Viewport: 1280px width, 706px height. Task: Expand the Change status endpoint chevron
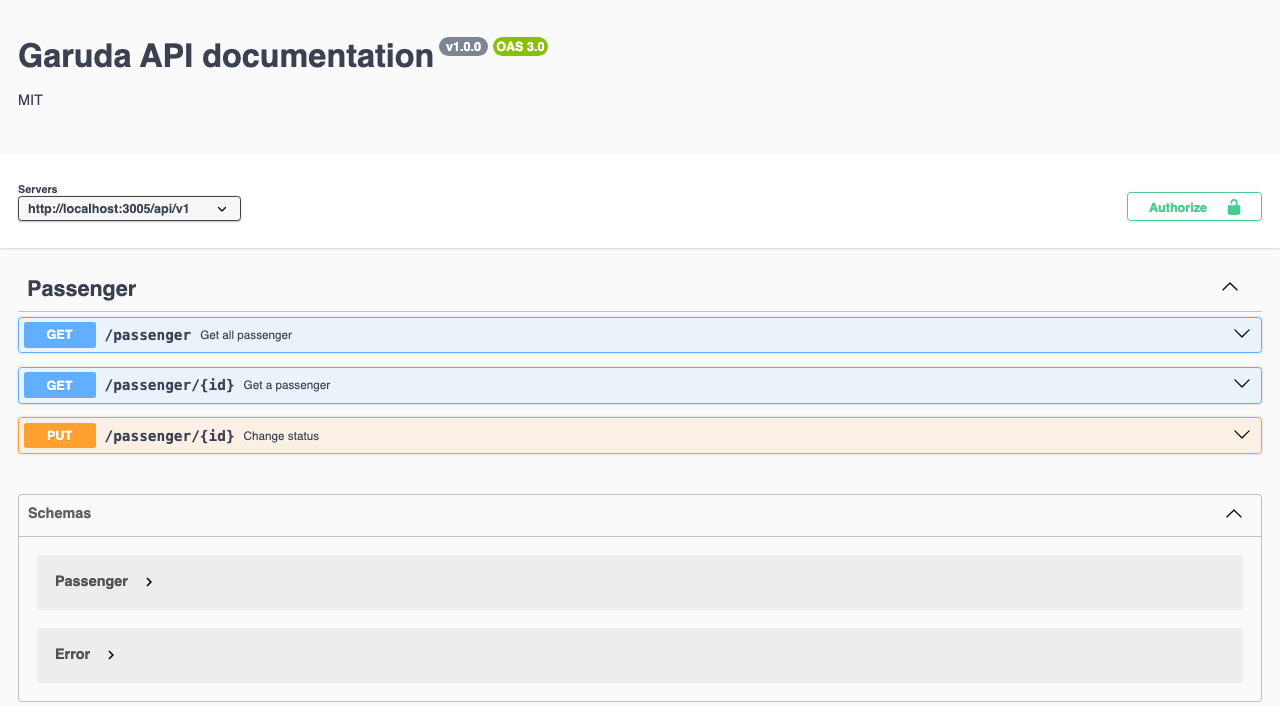[x=1242, y=435]
